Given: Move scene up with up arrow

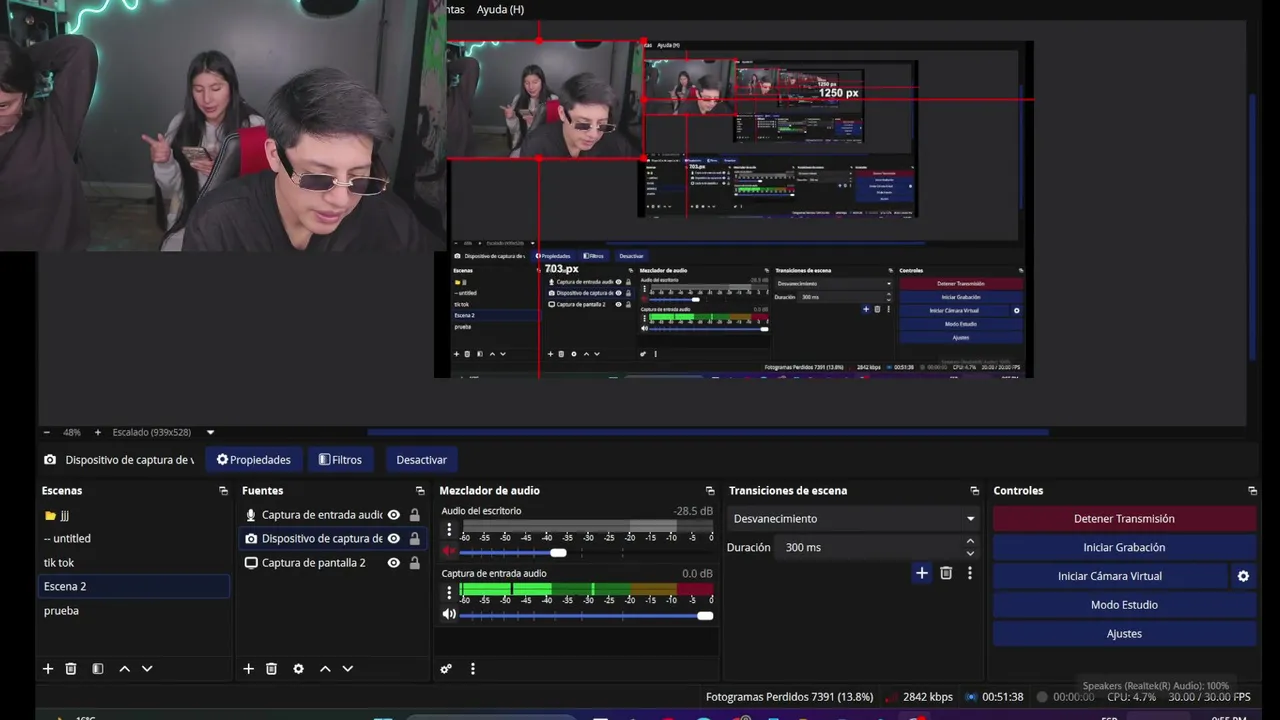Looking at the screenshot, I should (124, 669).
